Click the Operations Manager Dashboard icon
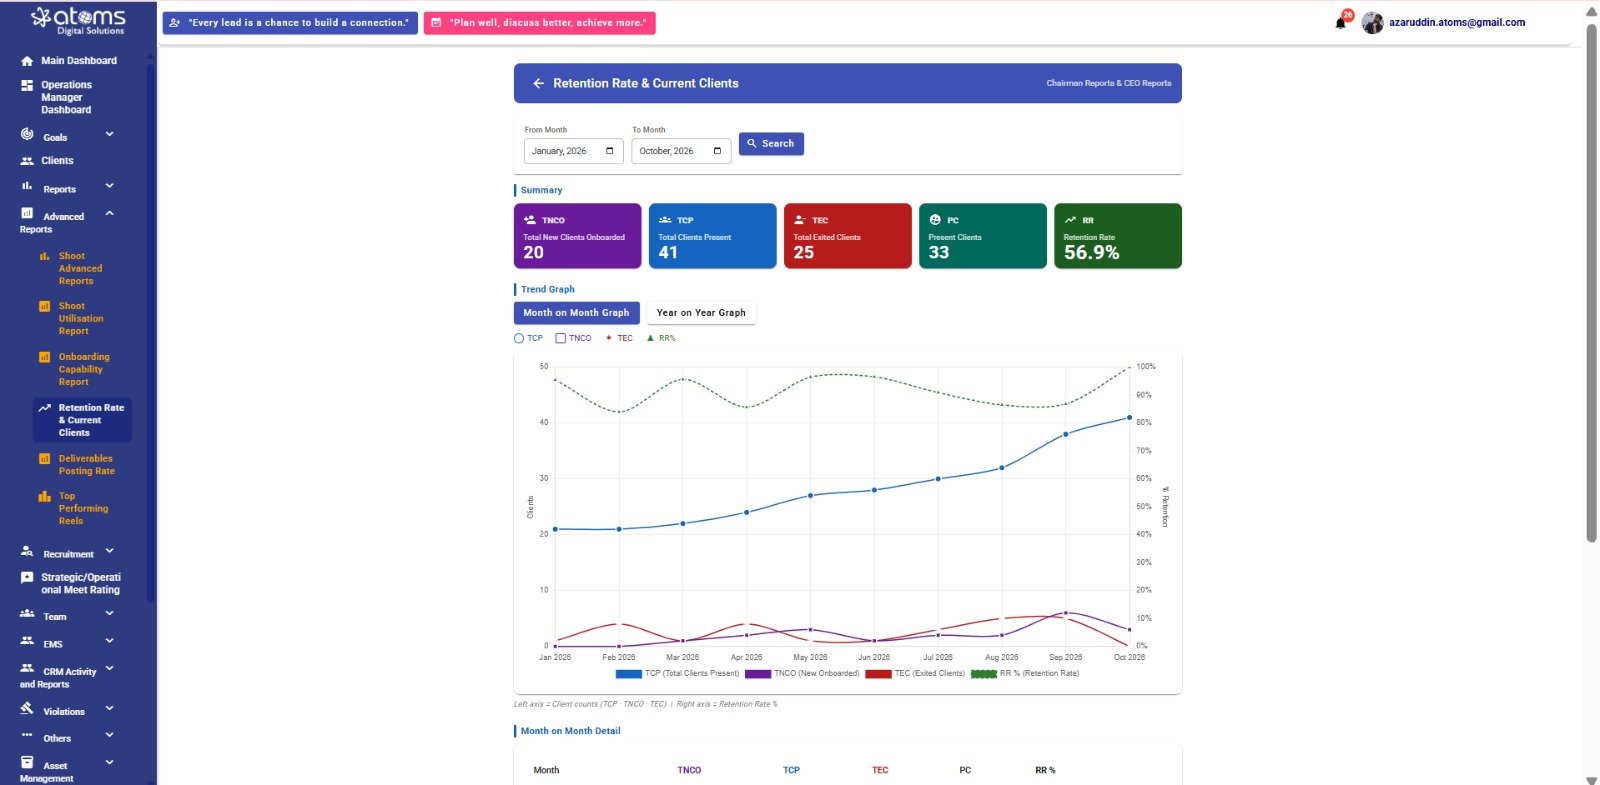 tap(27, 86)
